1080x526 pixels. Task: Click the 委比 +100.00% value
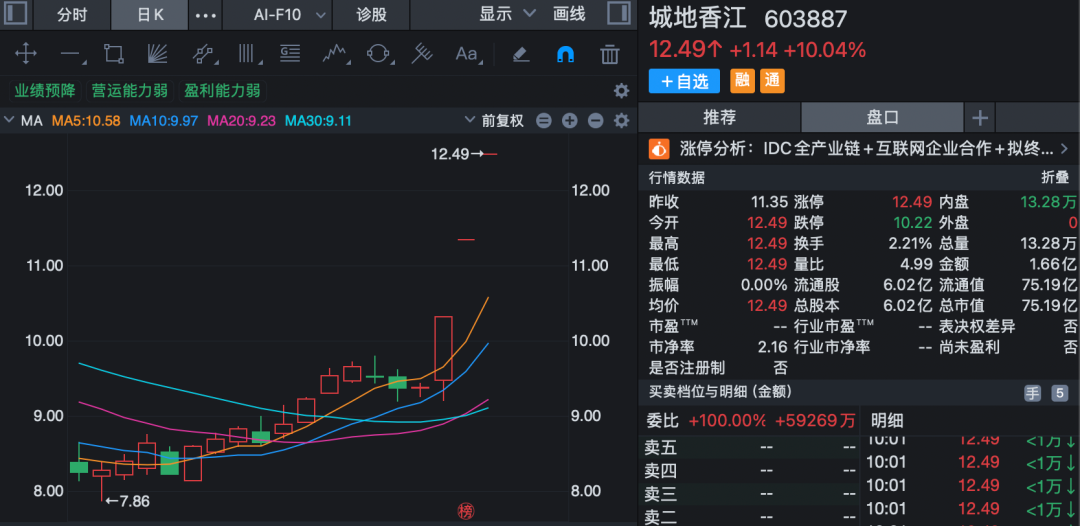pyautogui.click(x=727, y=421)
